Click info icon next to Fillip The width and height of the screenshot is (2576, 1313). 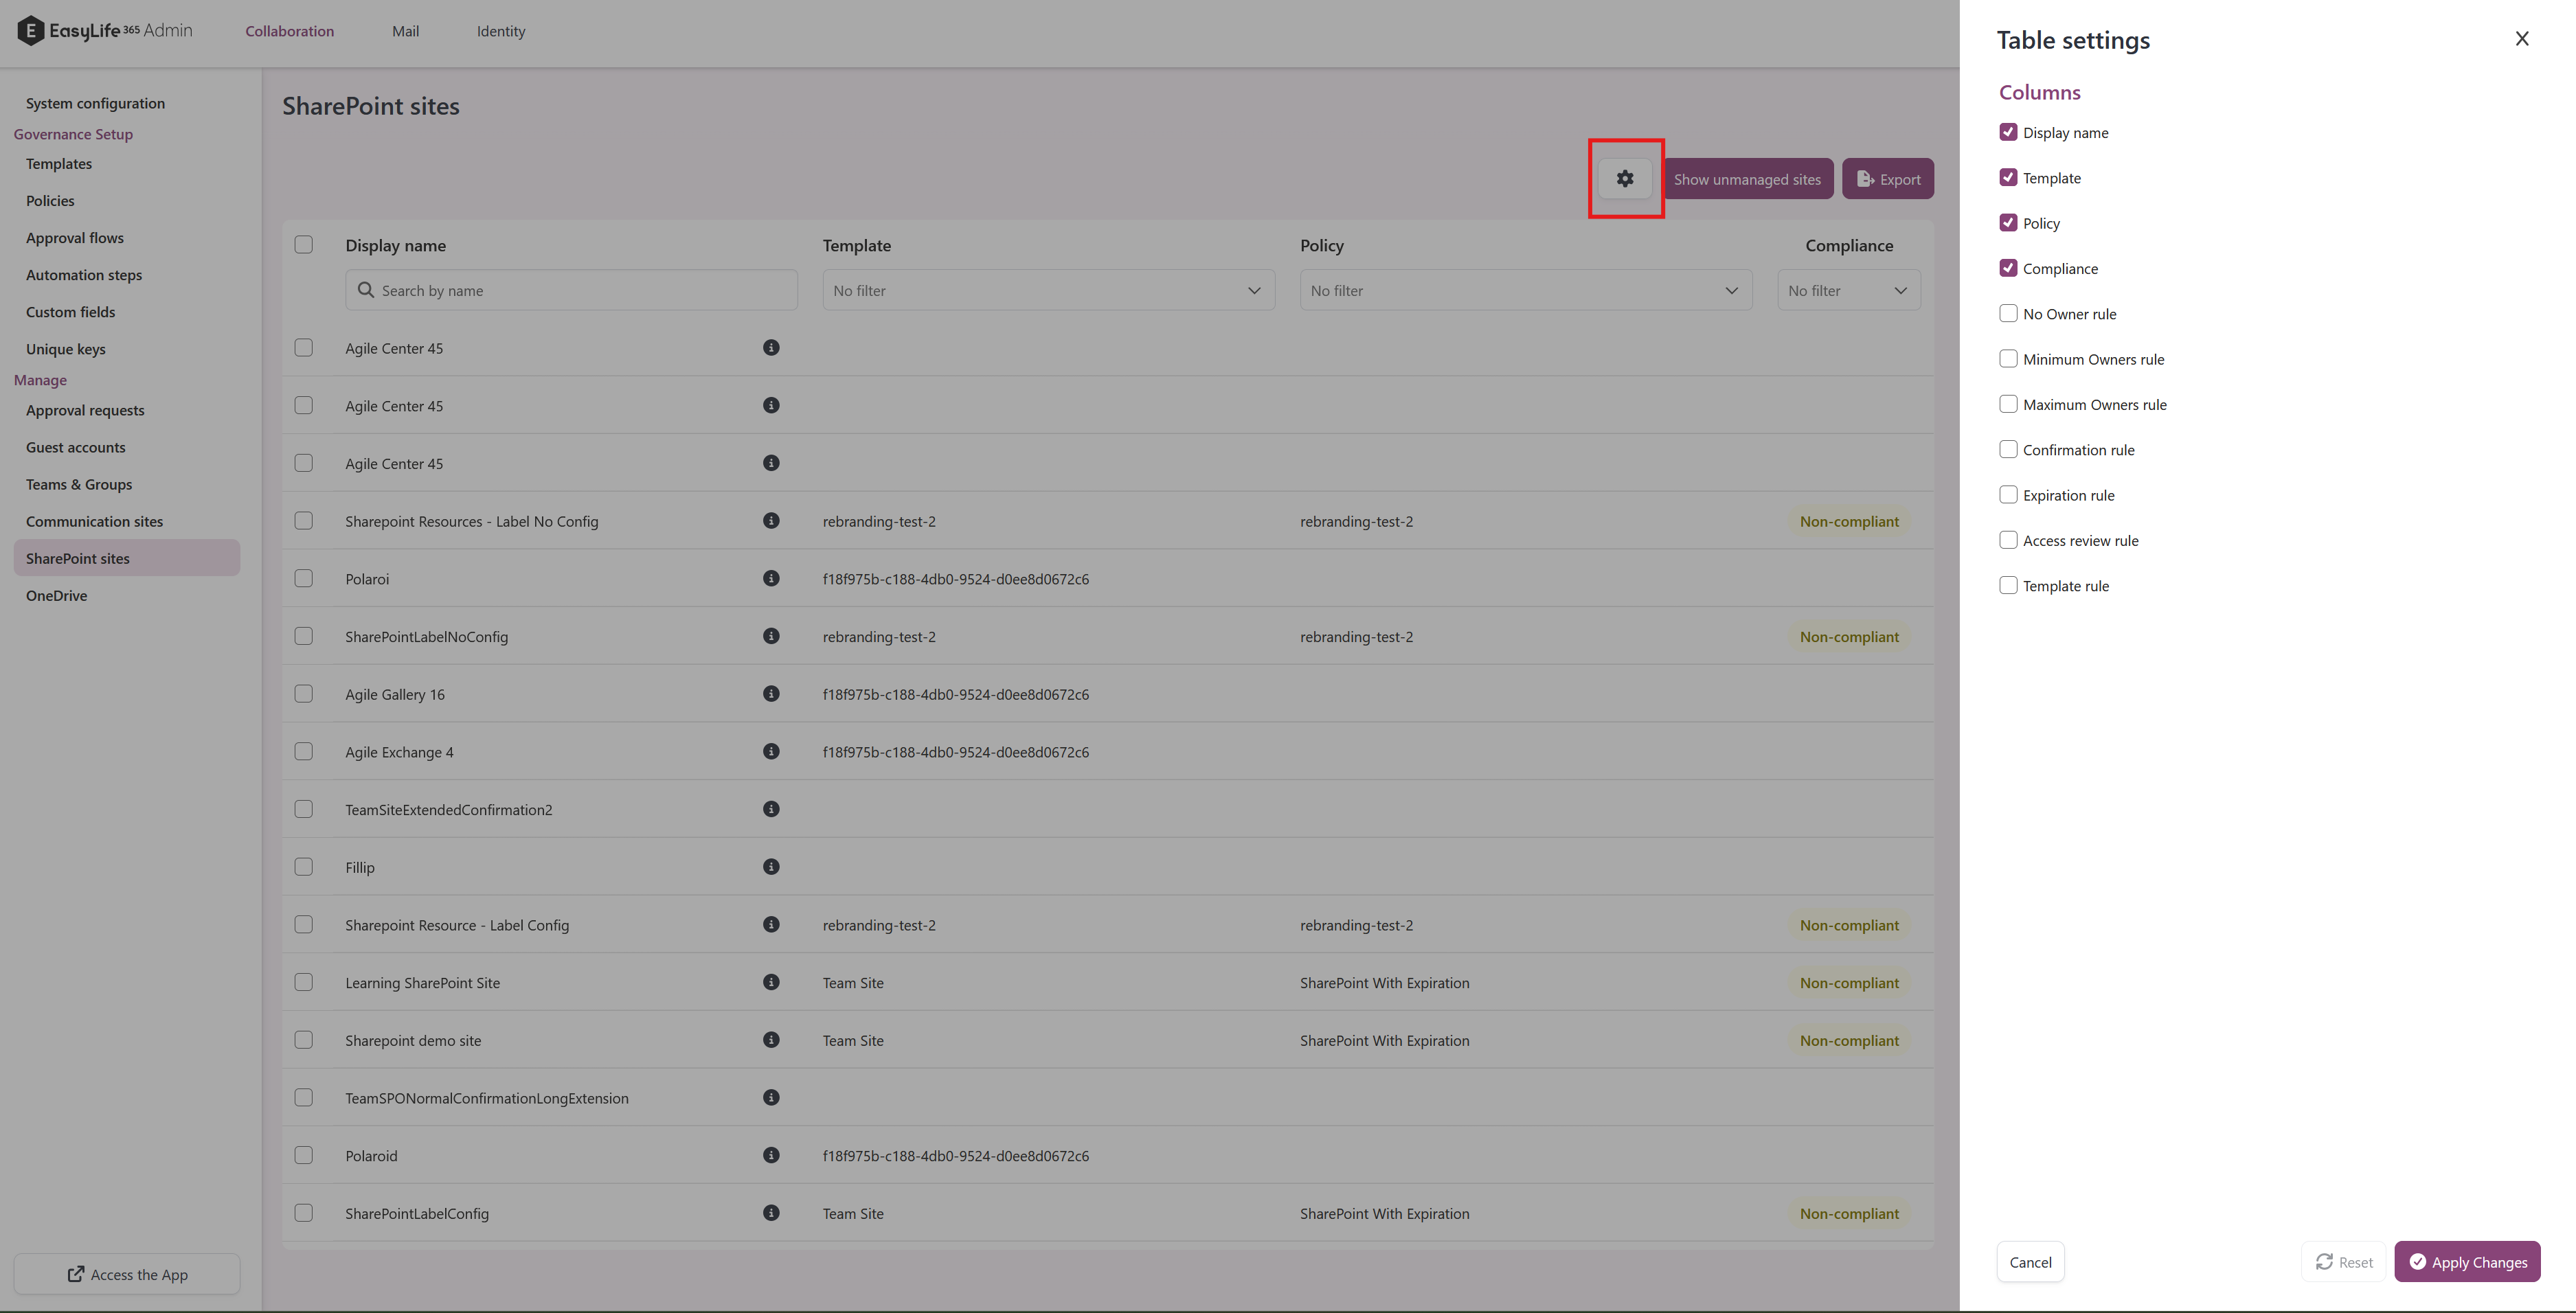770,867
